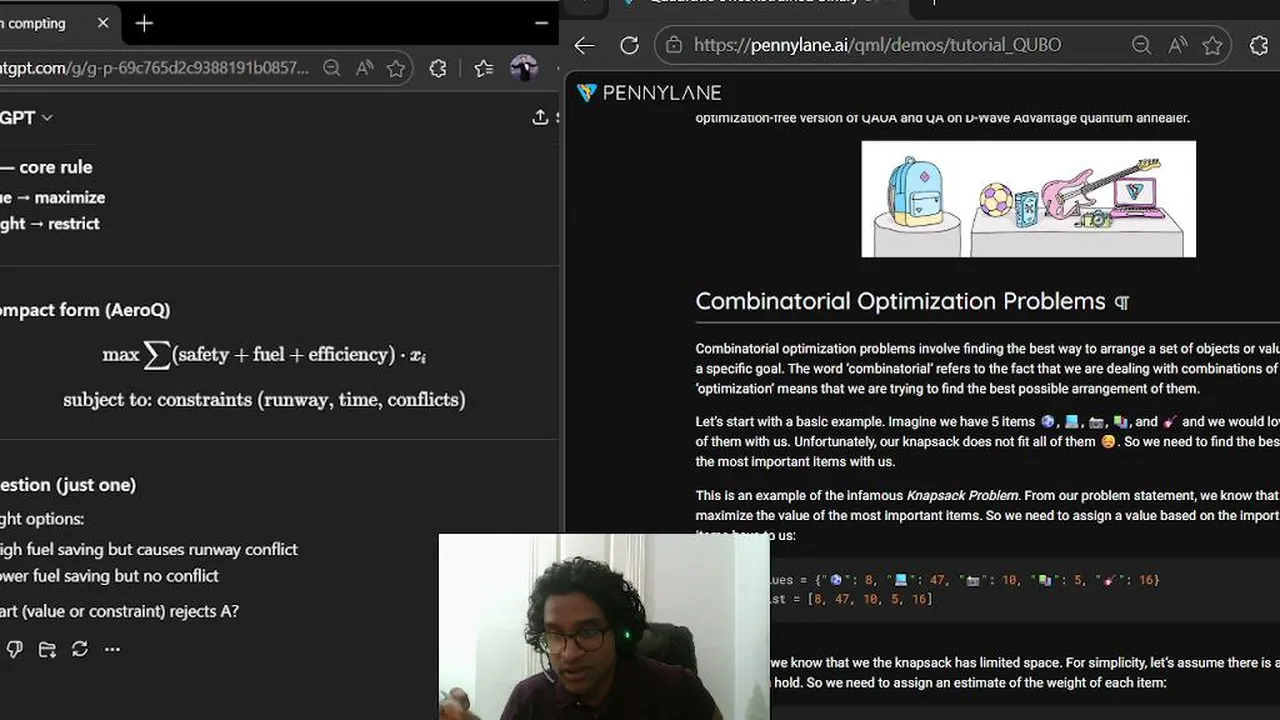Click the webcam video overlay
This screenshot has width=1280, height=720.
(604, 627)
